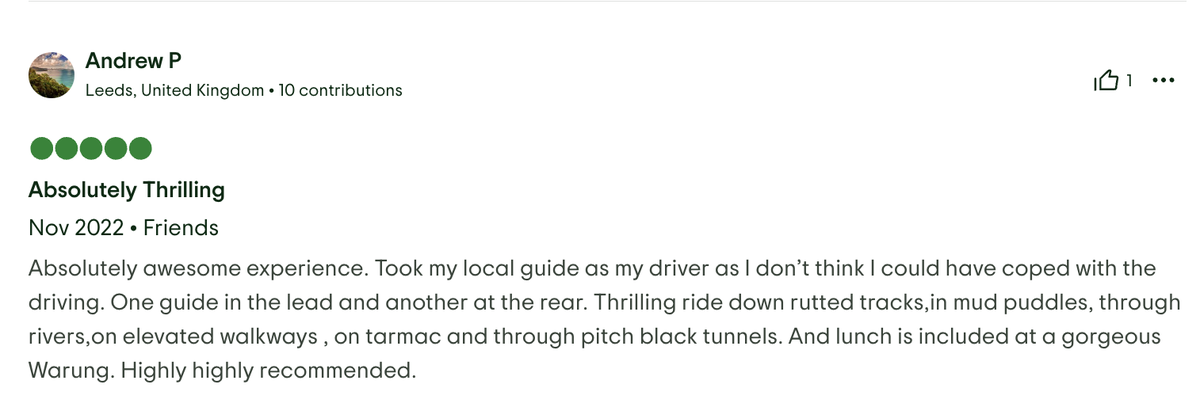Click the first green rating bubble
The height and width of the screenshot is (407, 1200).
[43, 149]
